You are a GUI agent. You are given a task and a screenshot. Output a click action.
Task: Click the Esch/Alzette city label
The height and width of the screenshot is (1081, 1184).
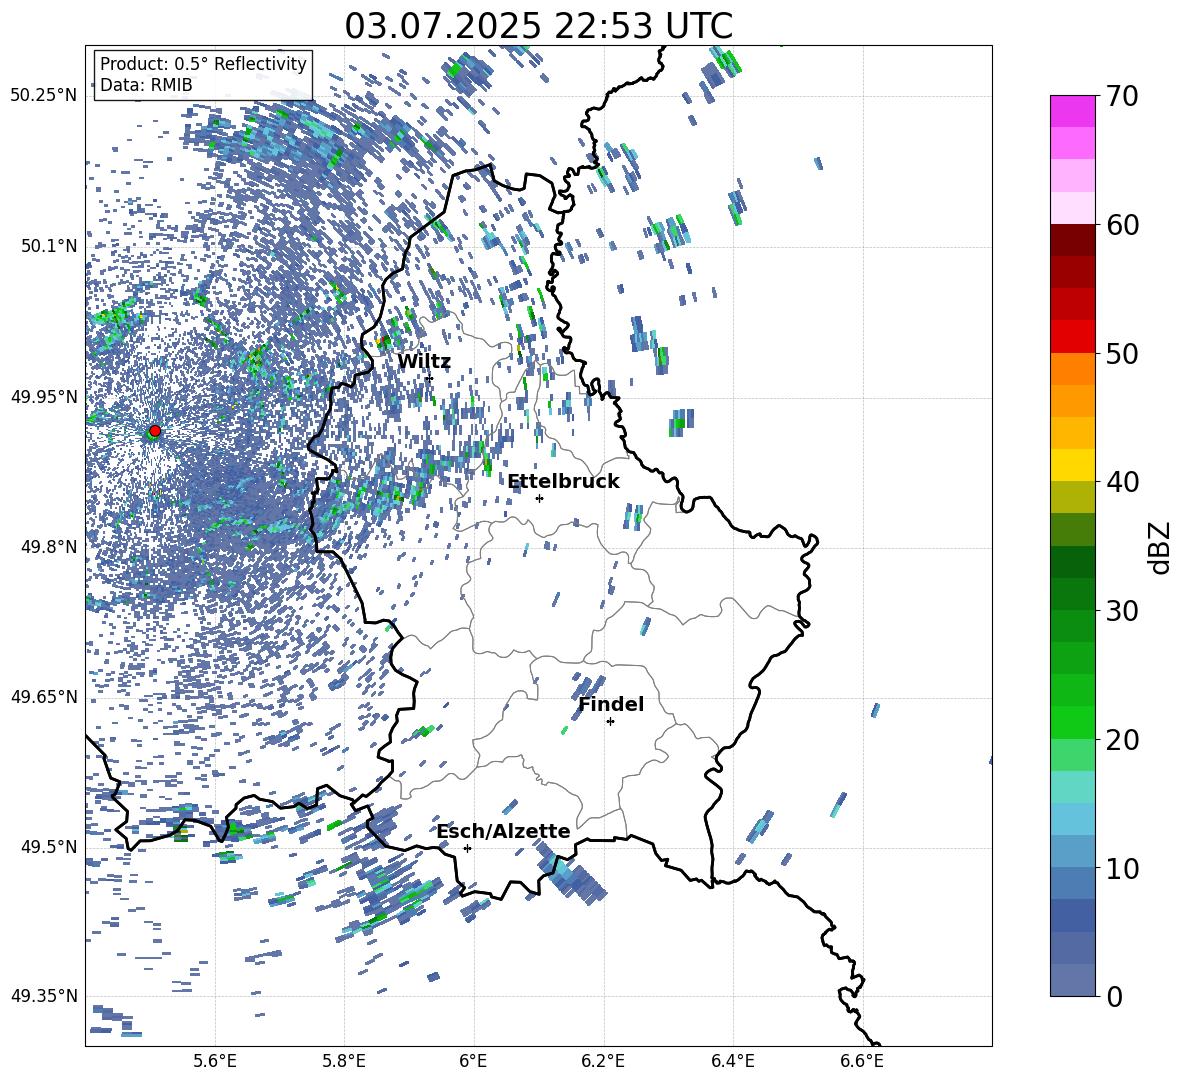coord(503,831)
